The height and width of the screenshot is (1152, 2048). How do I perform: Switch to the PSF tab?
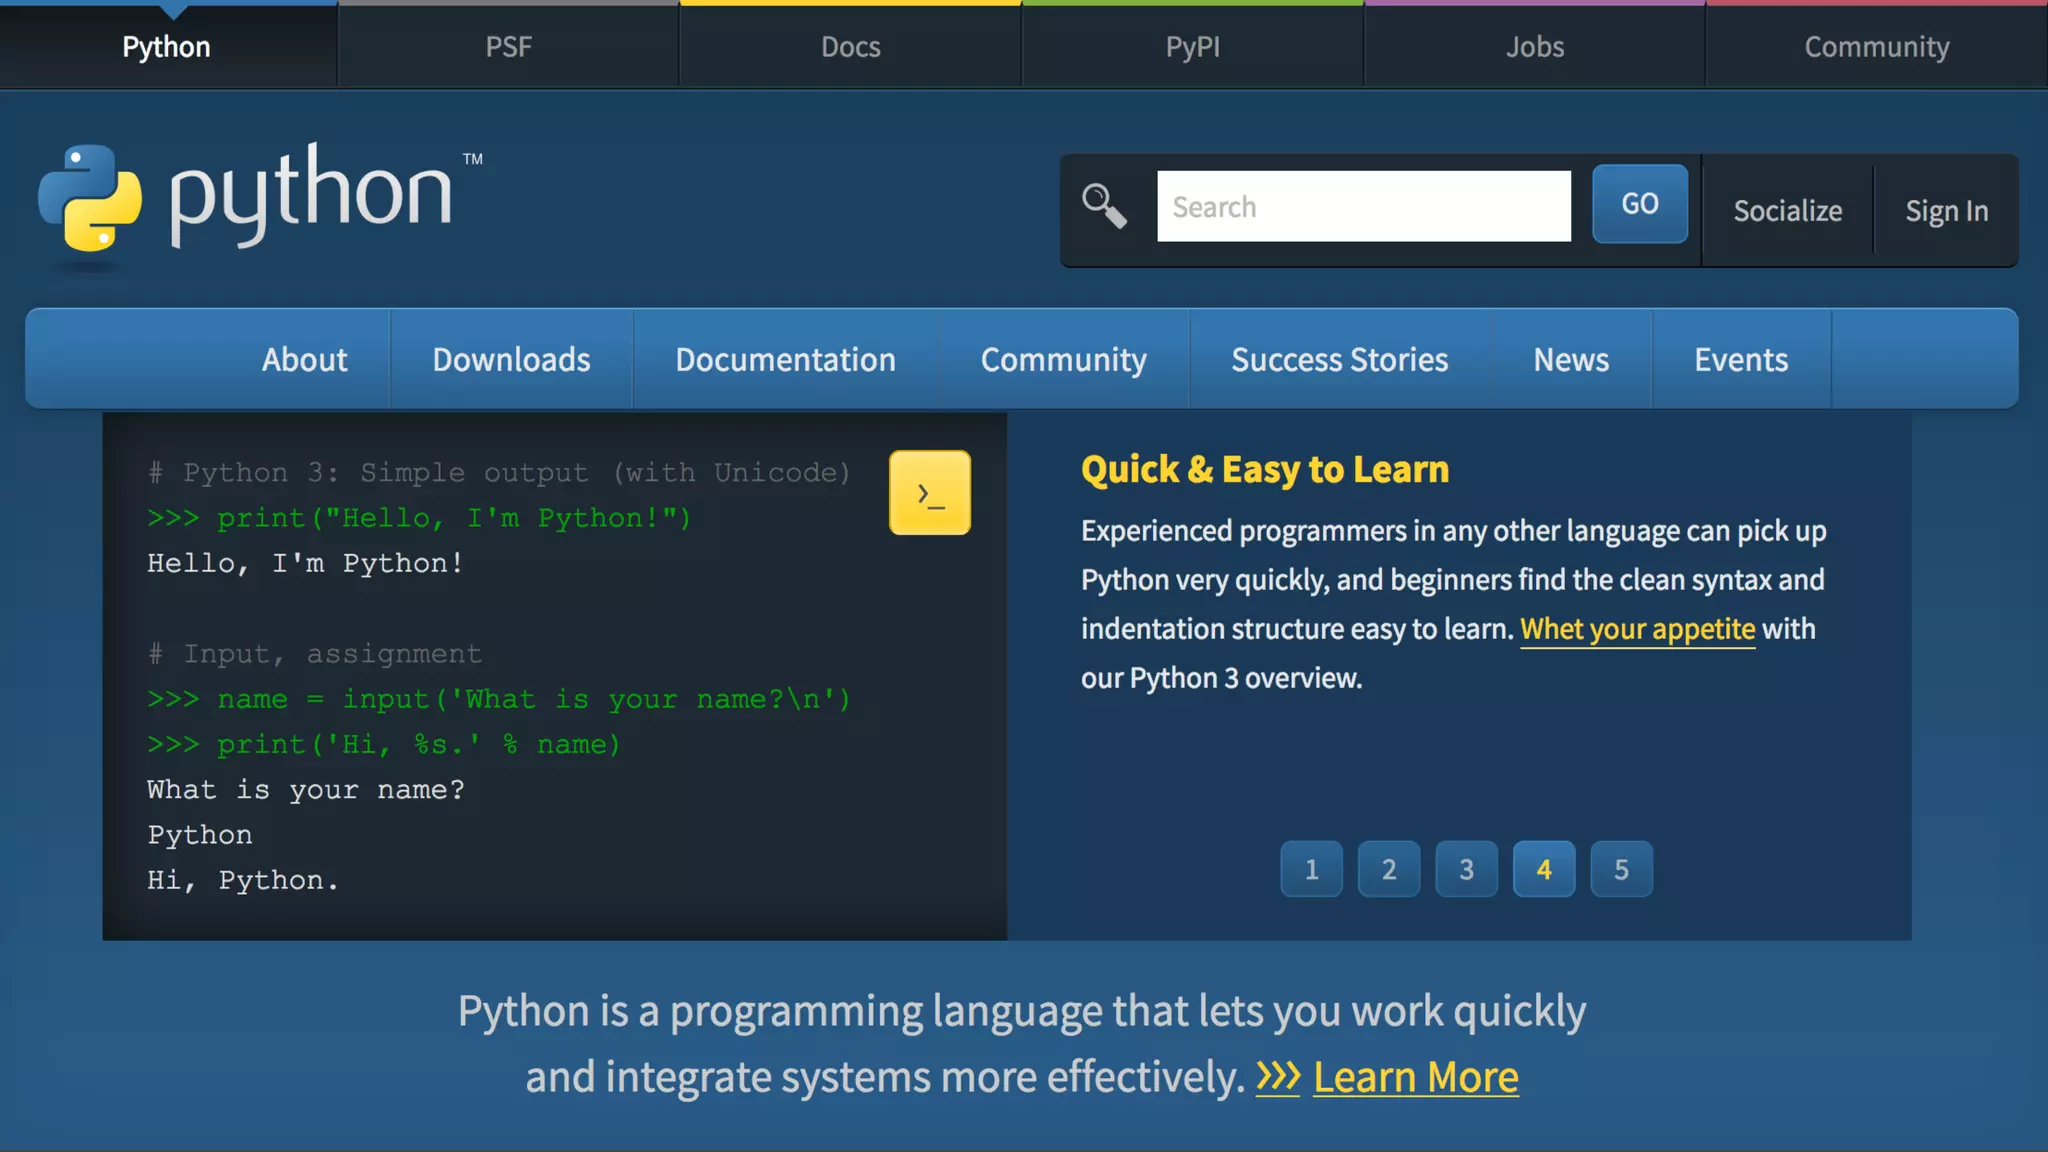coord(508,47)
